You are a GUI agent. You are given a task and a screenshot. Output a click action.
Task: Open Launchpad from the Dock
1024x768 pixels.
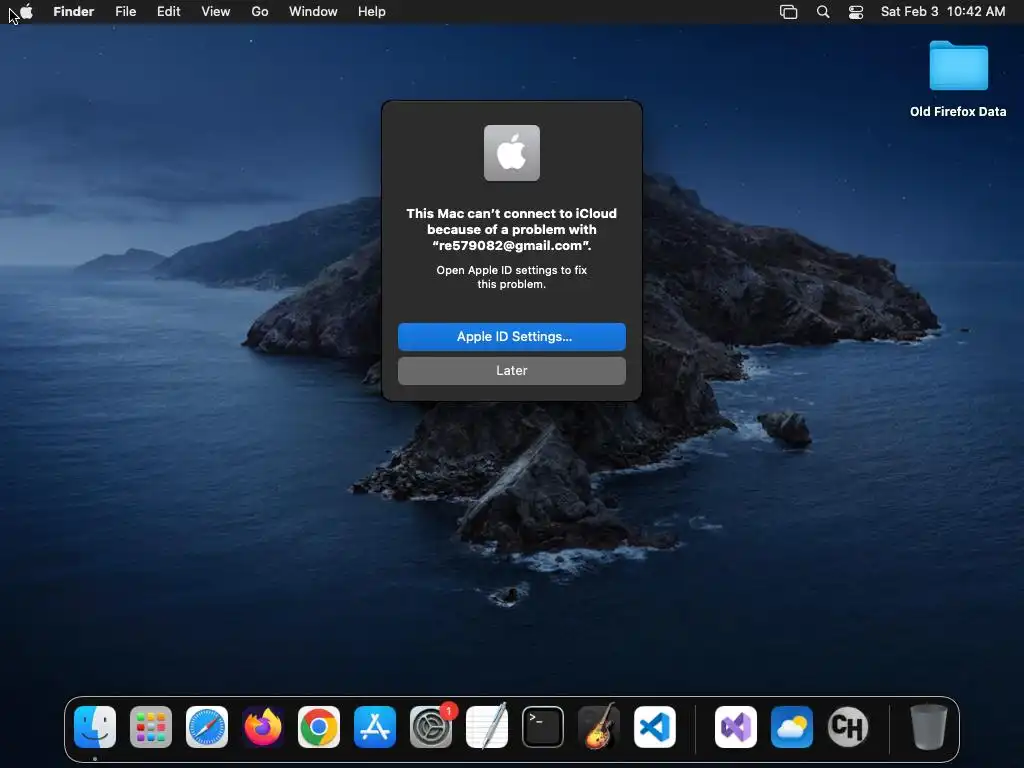point(151,727)
